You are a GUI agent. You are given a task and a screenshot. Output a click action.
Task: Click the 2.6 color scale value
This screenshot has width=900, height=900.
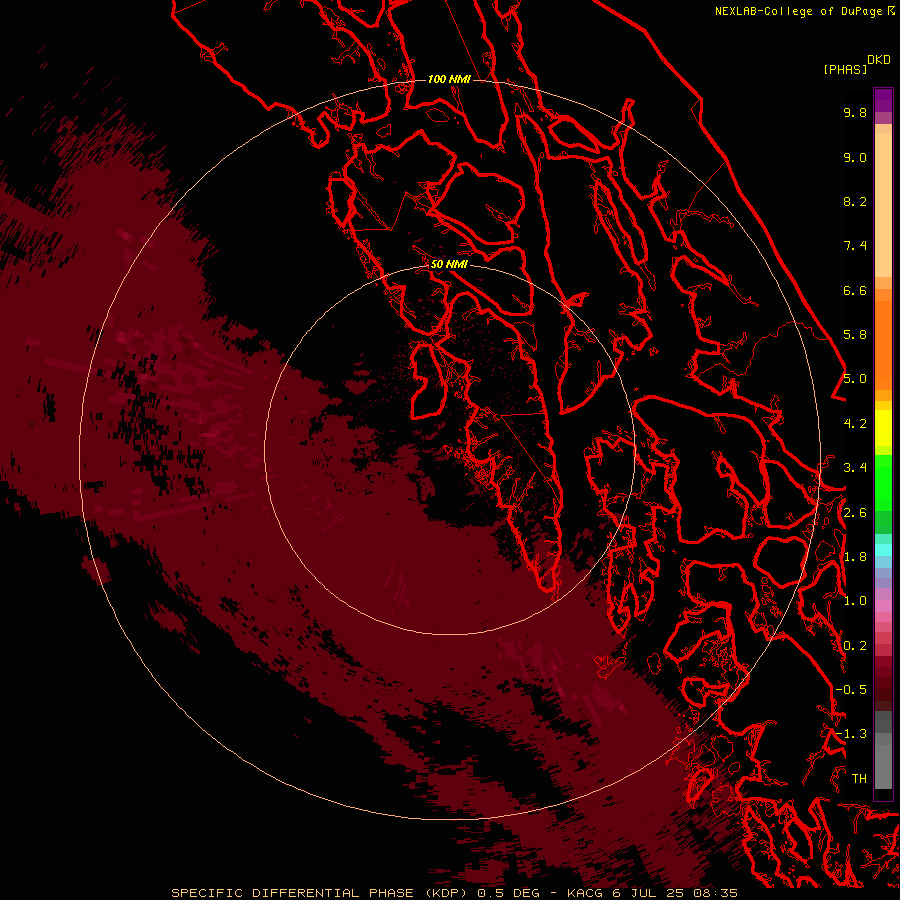[855, 513]
